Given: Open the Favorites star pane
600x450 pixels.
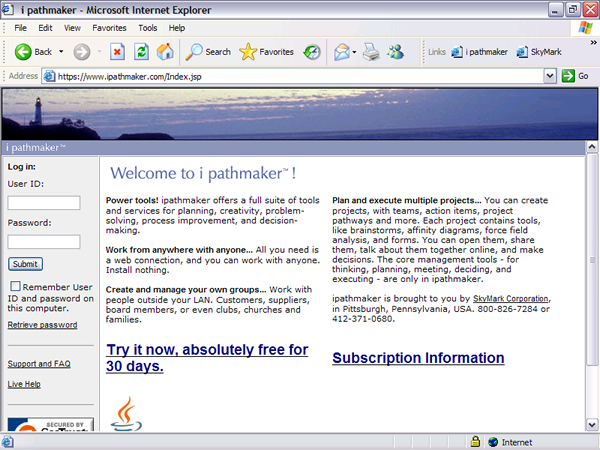Looking at the screenshot, I should pyautogui.click(x=266, y=52).
